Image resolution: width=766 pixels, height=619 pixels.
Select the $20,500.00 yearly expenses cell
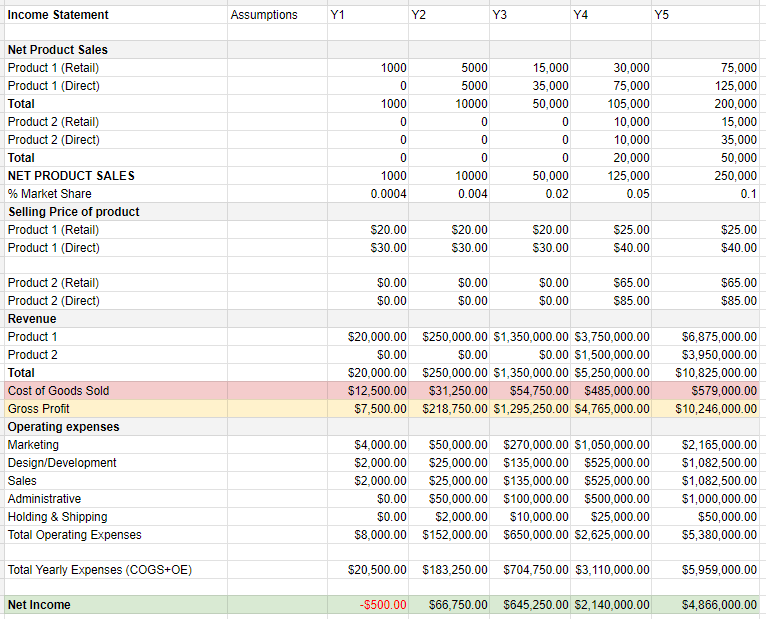368,570
